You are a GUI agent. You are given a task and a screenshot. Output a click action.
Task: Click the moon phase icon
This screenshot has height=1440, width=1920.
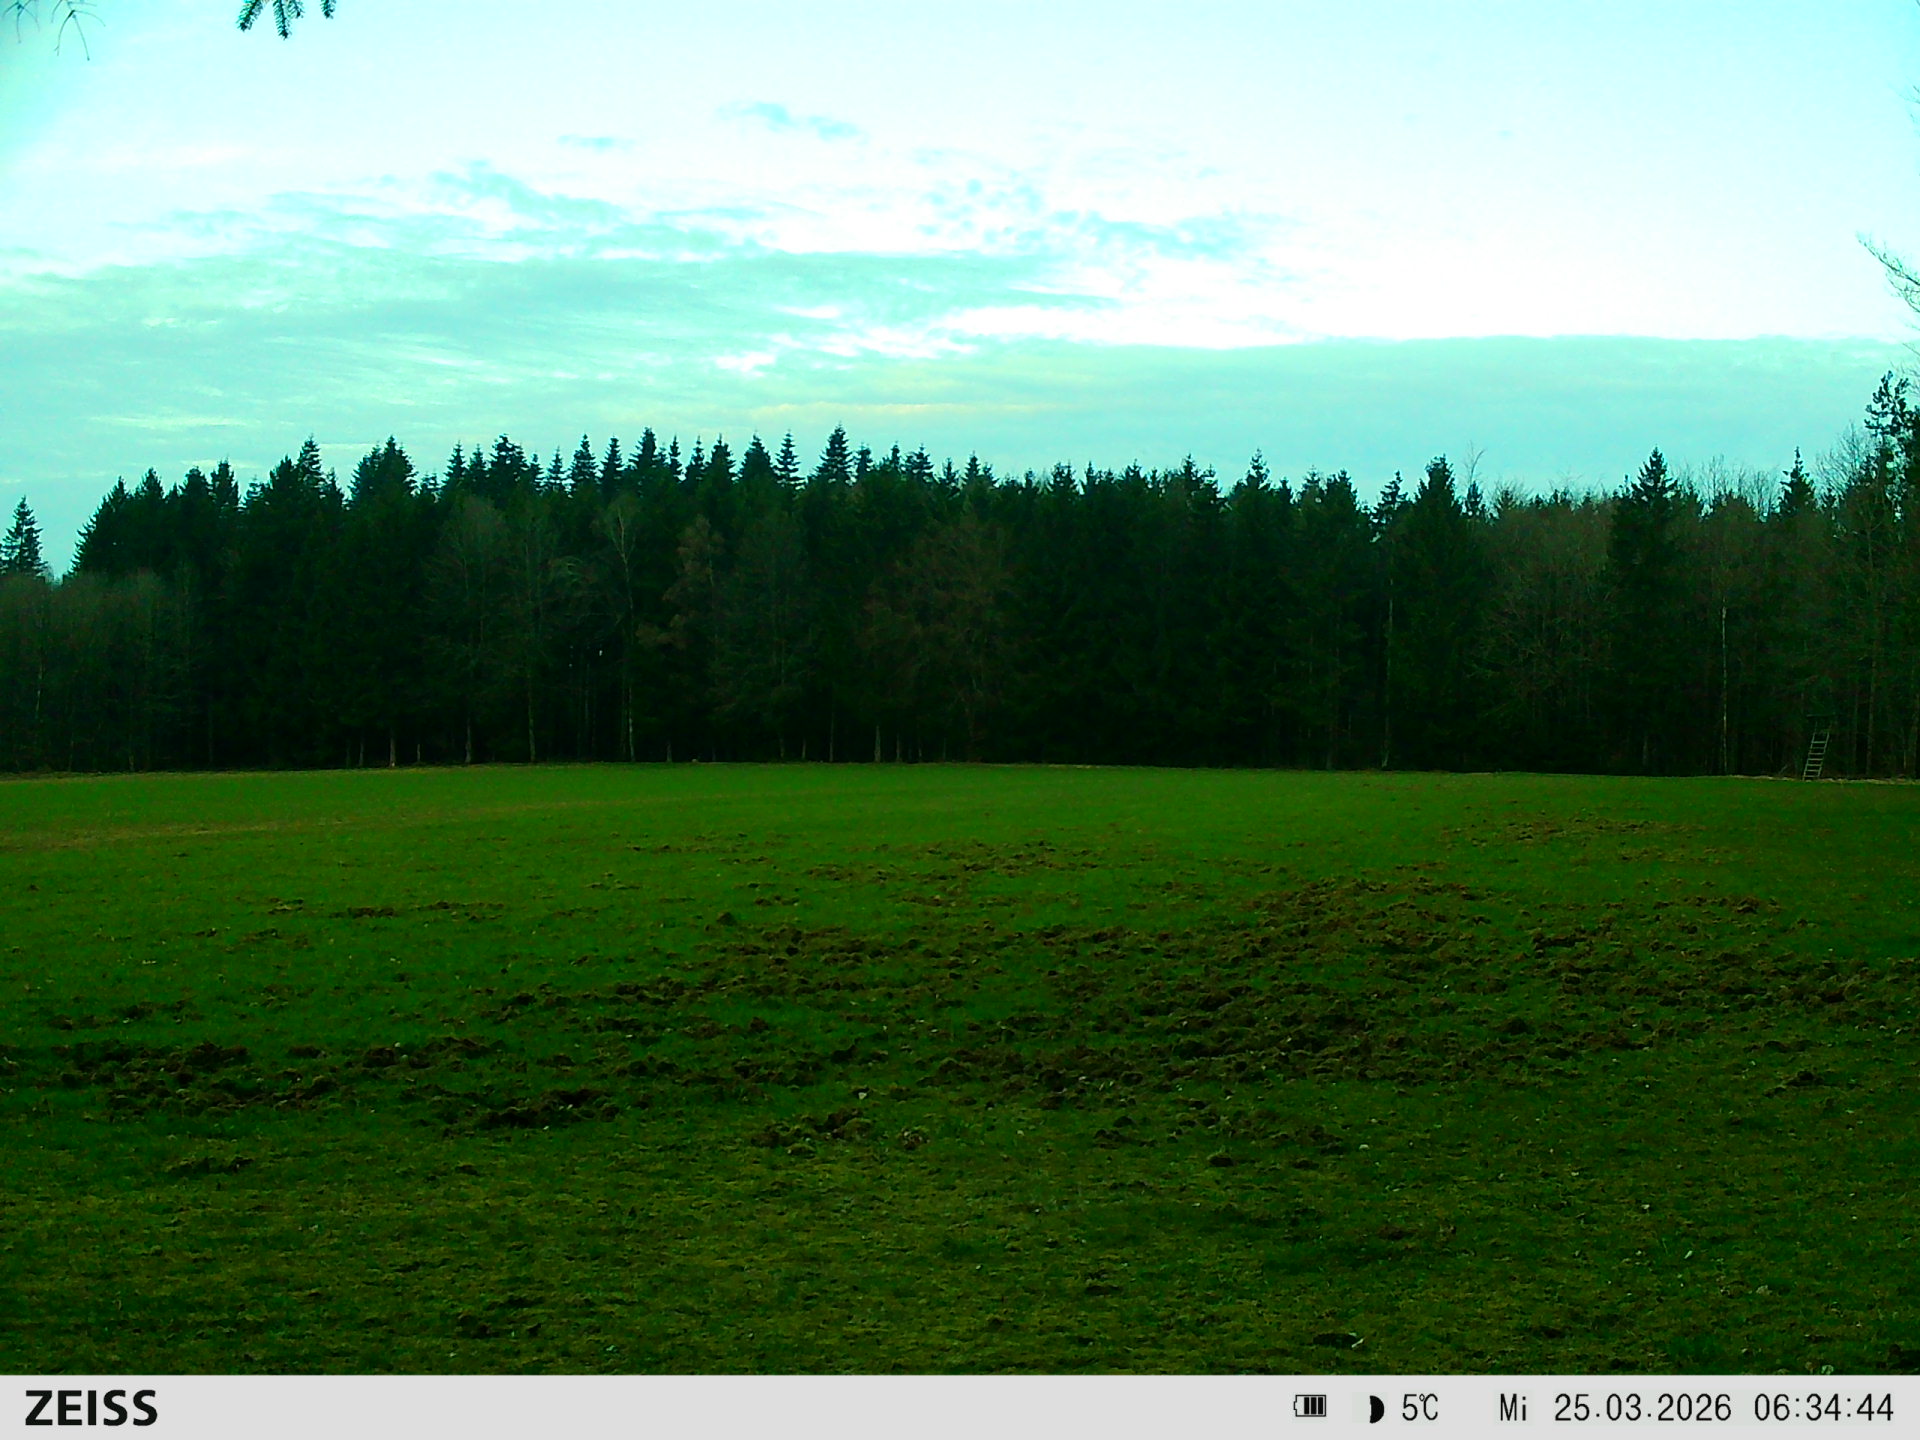click(x=1375, y=1409)
